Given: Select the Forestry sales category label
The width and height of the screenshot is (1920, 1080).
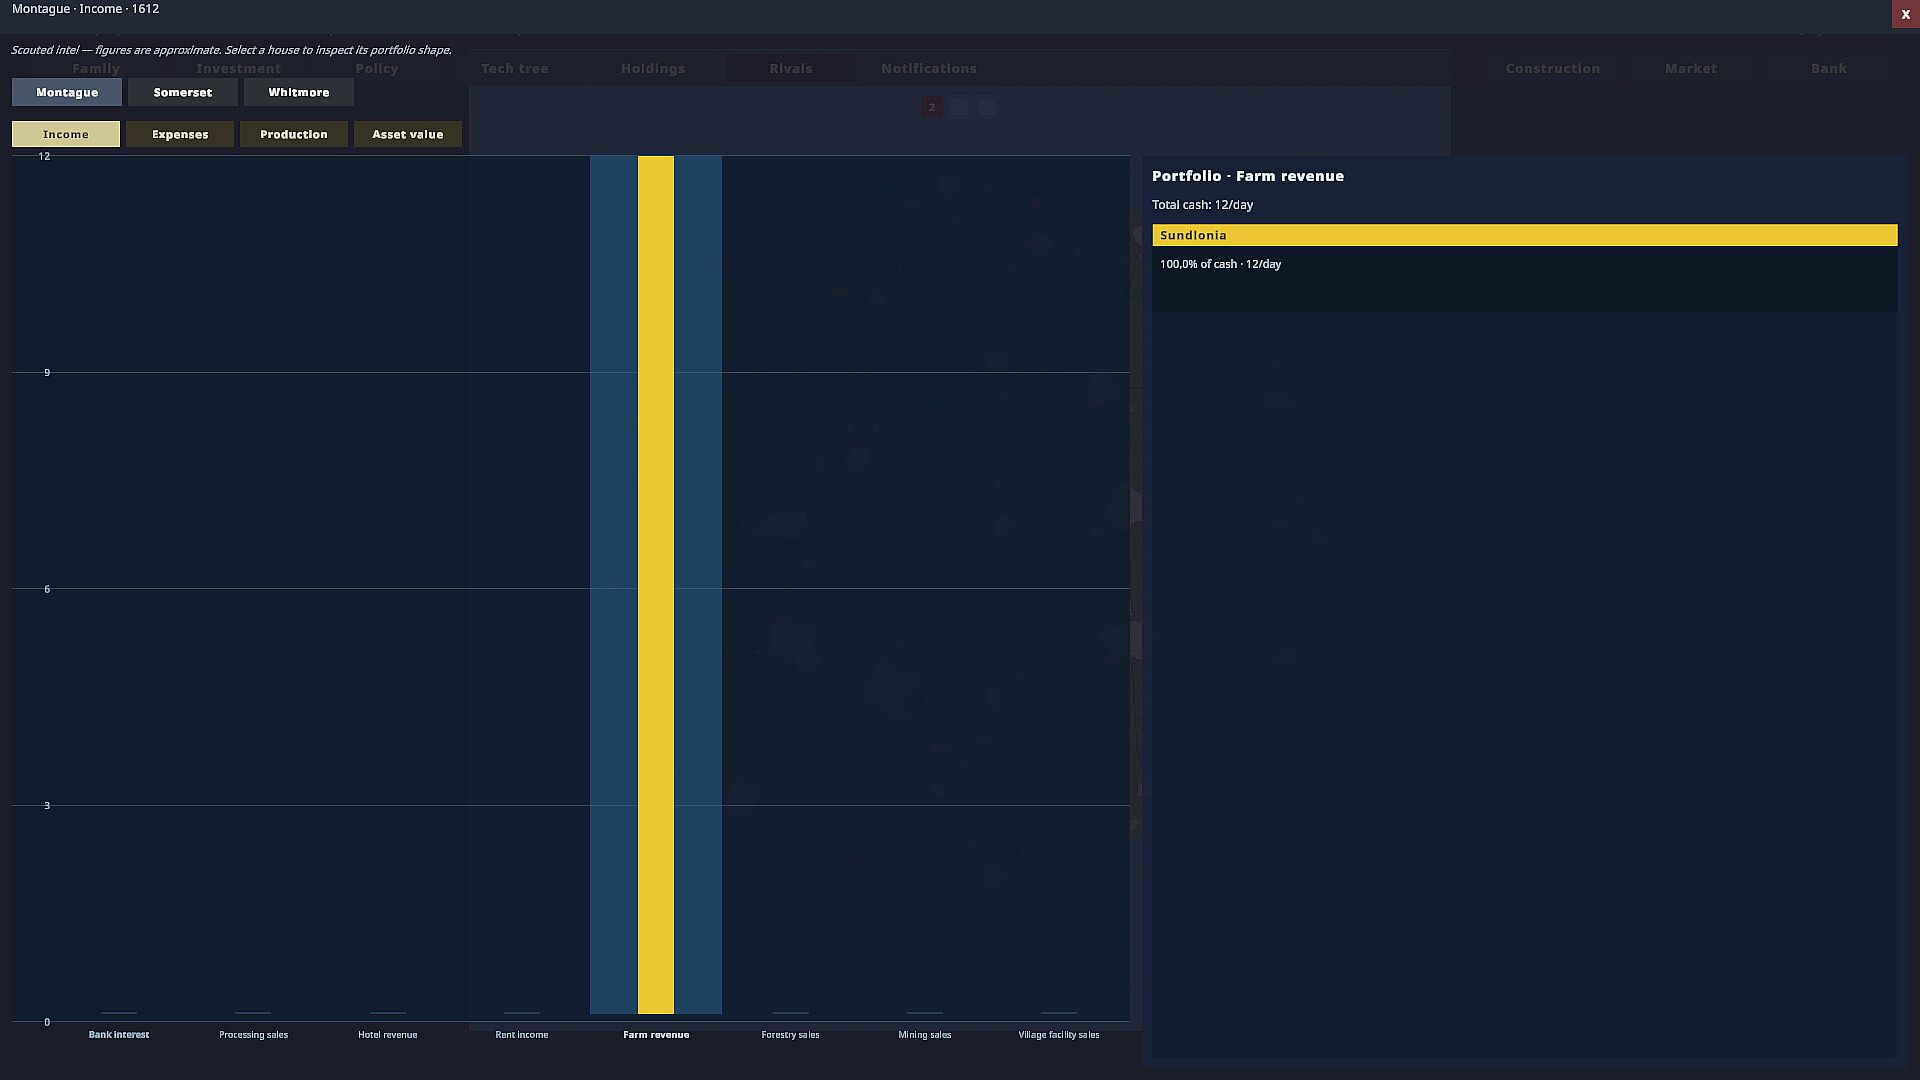Looking at the screenshot, I should click(790, 1035).
